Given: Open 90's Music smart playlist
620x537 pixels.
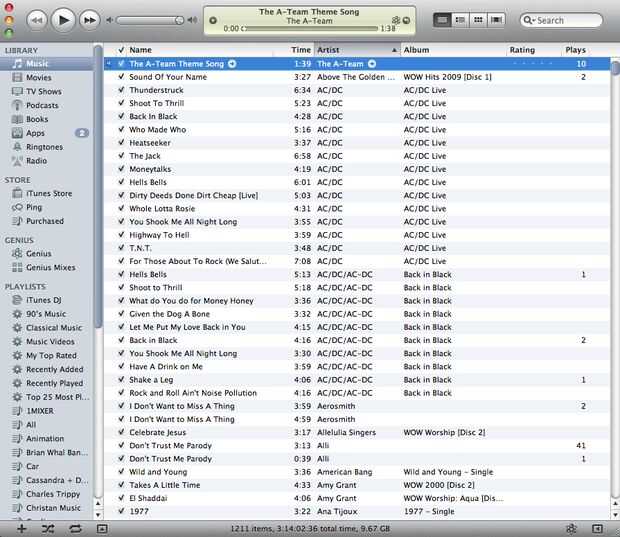Looking at the screenshot, I should click(47, 314).
